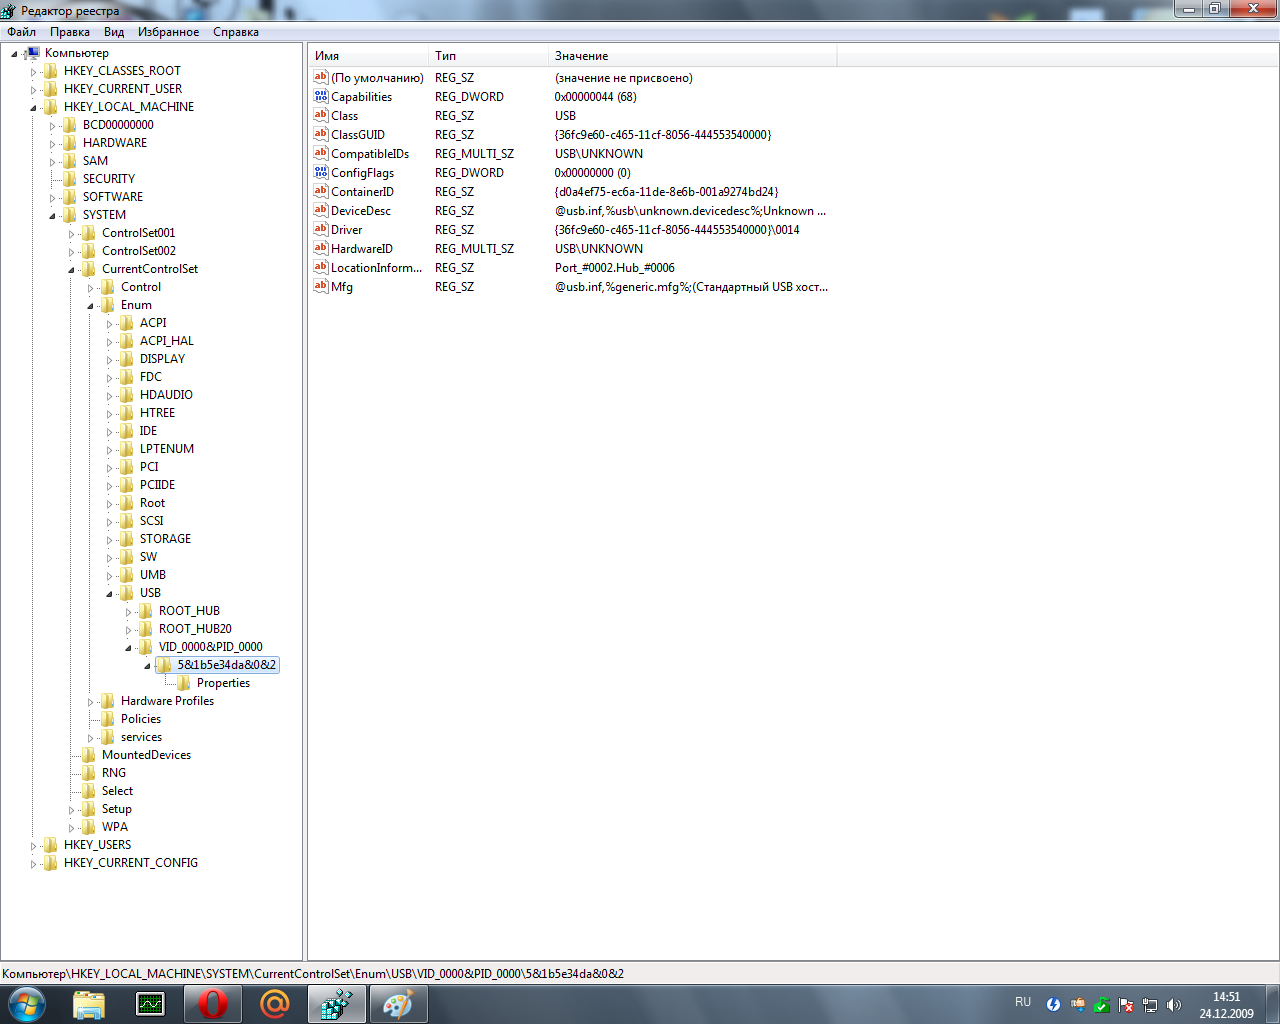Open the Opera browser taskbar icon
Viewport: 1280px width, 1024px height.
212,1004
